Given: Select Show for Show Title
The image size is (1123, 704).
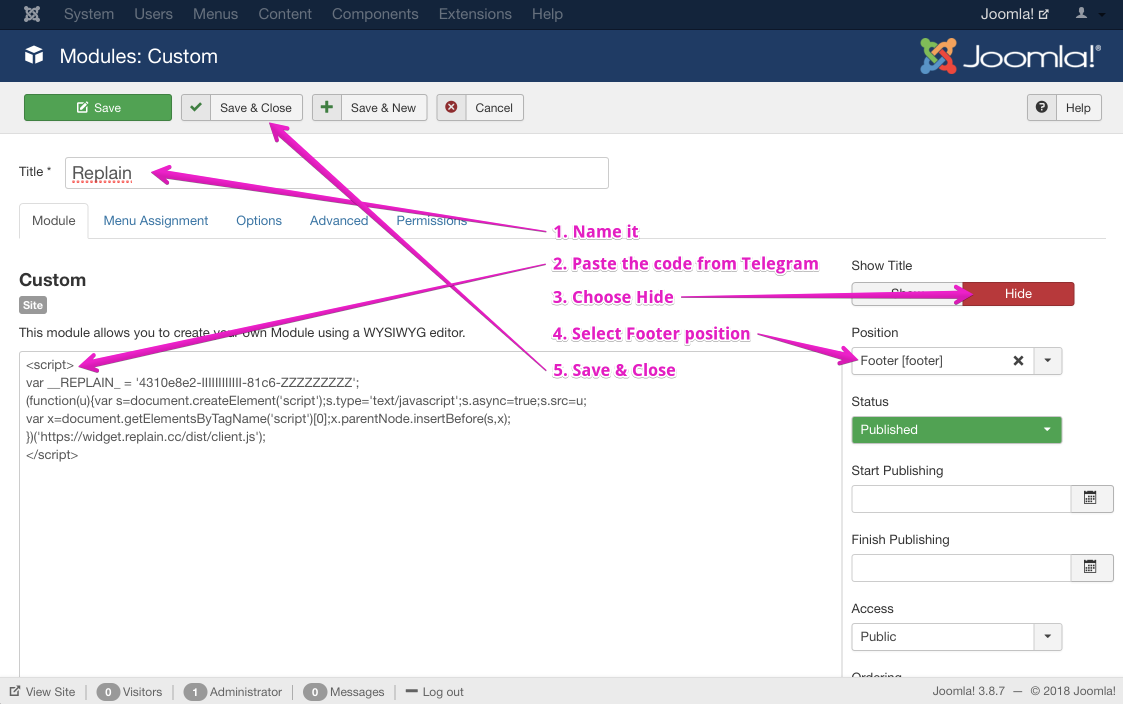Looking at the screenshot, I should pos(907,294).
